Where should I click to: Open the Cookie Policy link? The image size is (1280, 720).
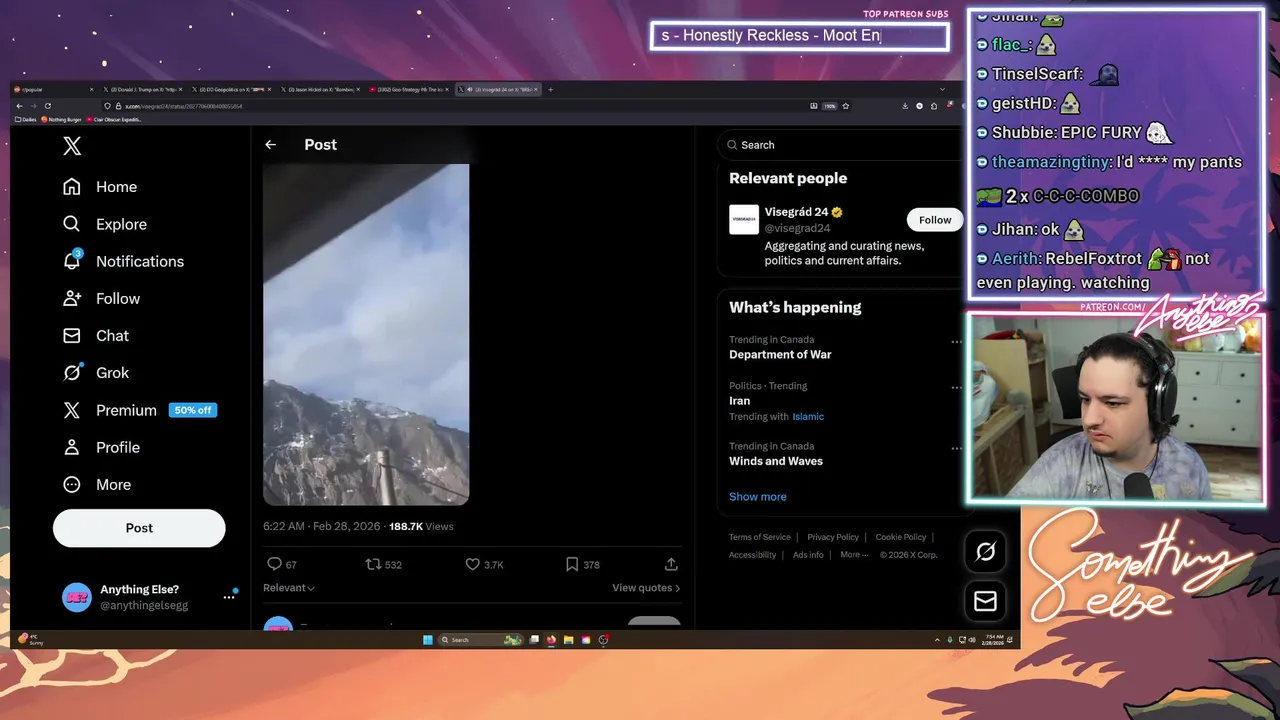[901, 537]
